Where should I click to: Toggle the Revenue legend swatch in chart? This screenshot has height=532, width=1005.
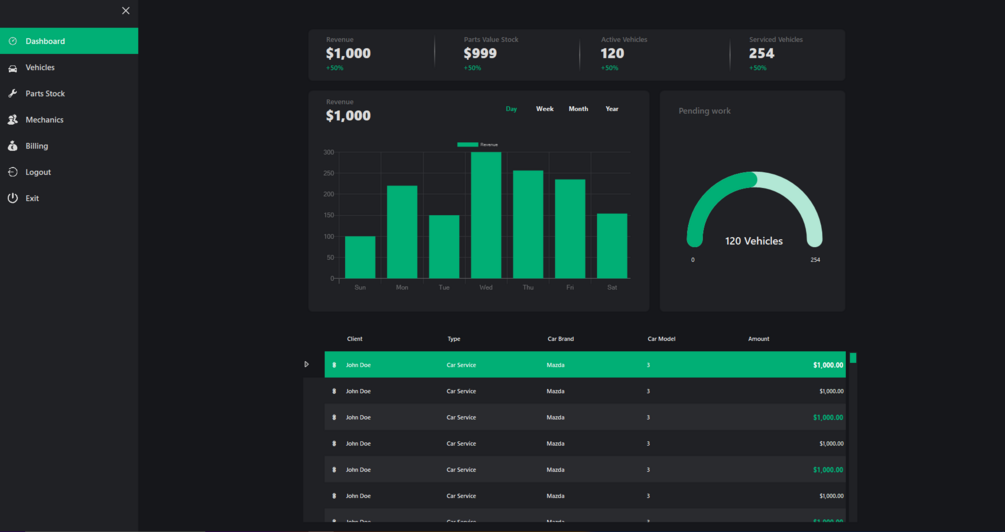pos(467,145)
